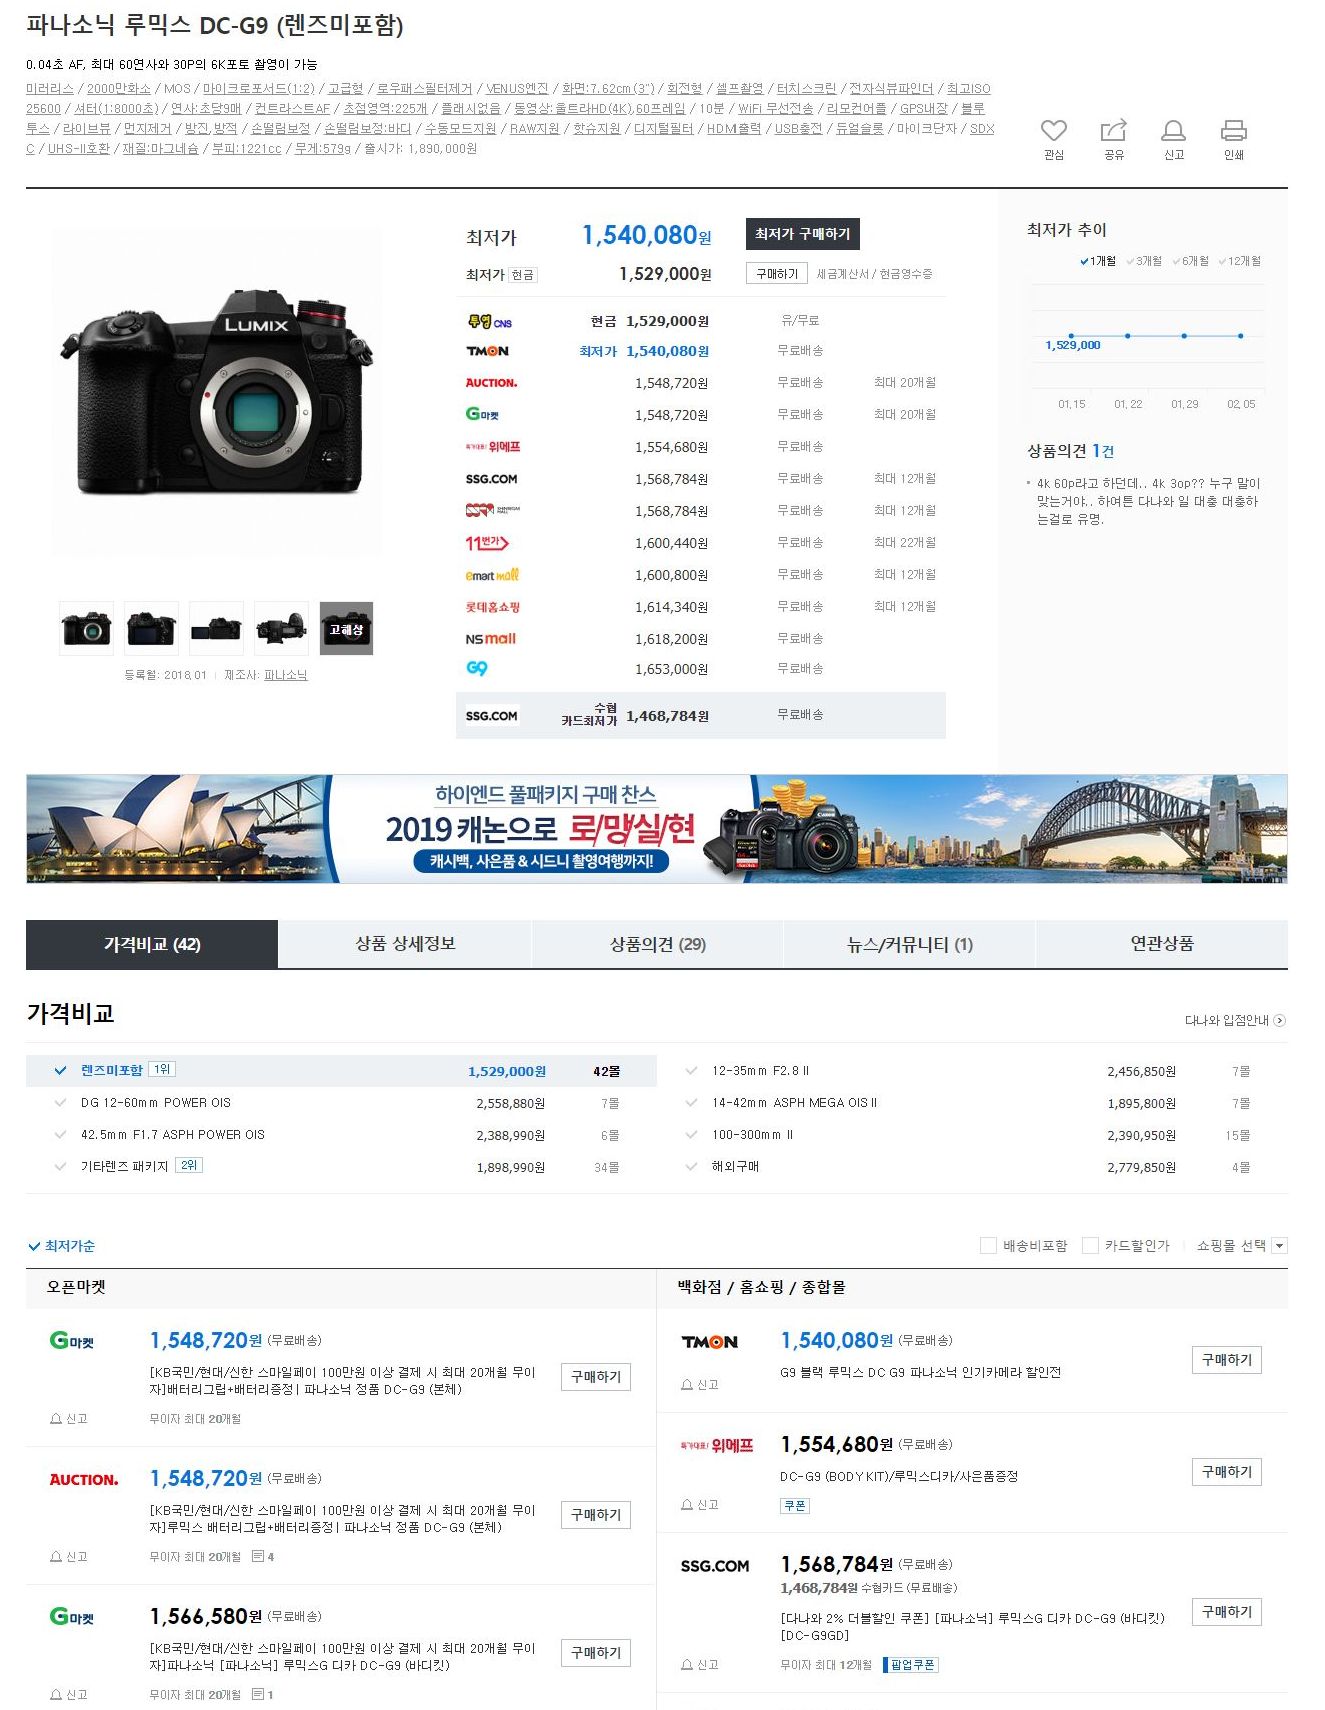The image size is (1325, 1710).
Task: Select the 14-42mm ASPH MEGA OIS II option
Action: tap(794, 1103)
